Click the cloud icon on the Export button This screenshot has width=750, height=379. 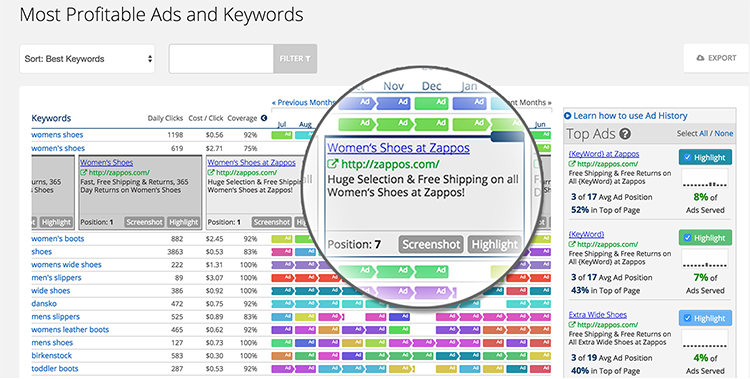[700, 58]
